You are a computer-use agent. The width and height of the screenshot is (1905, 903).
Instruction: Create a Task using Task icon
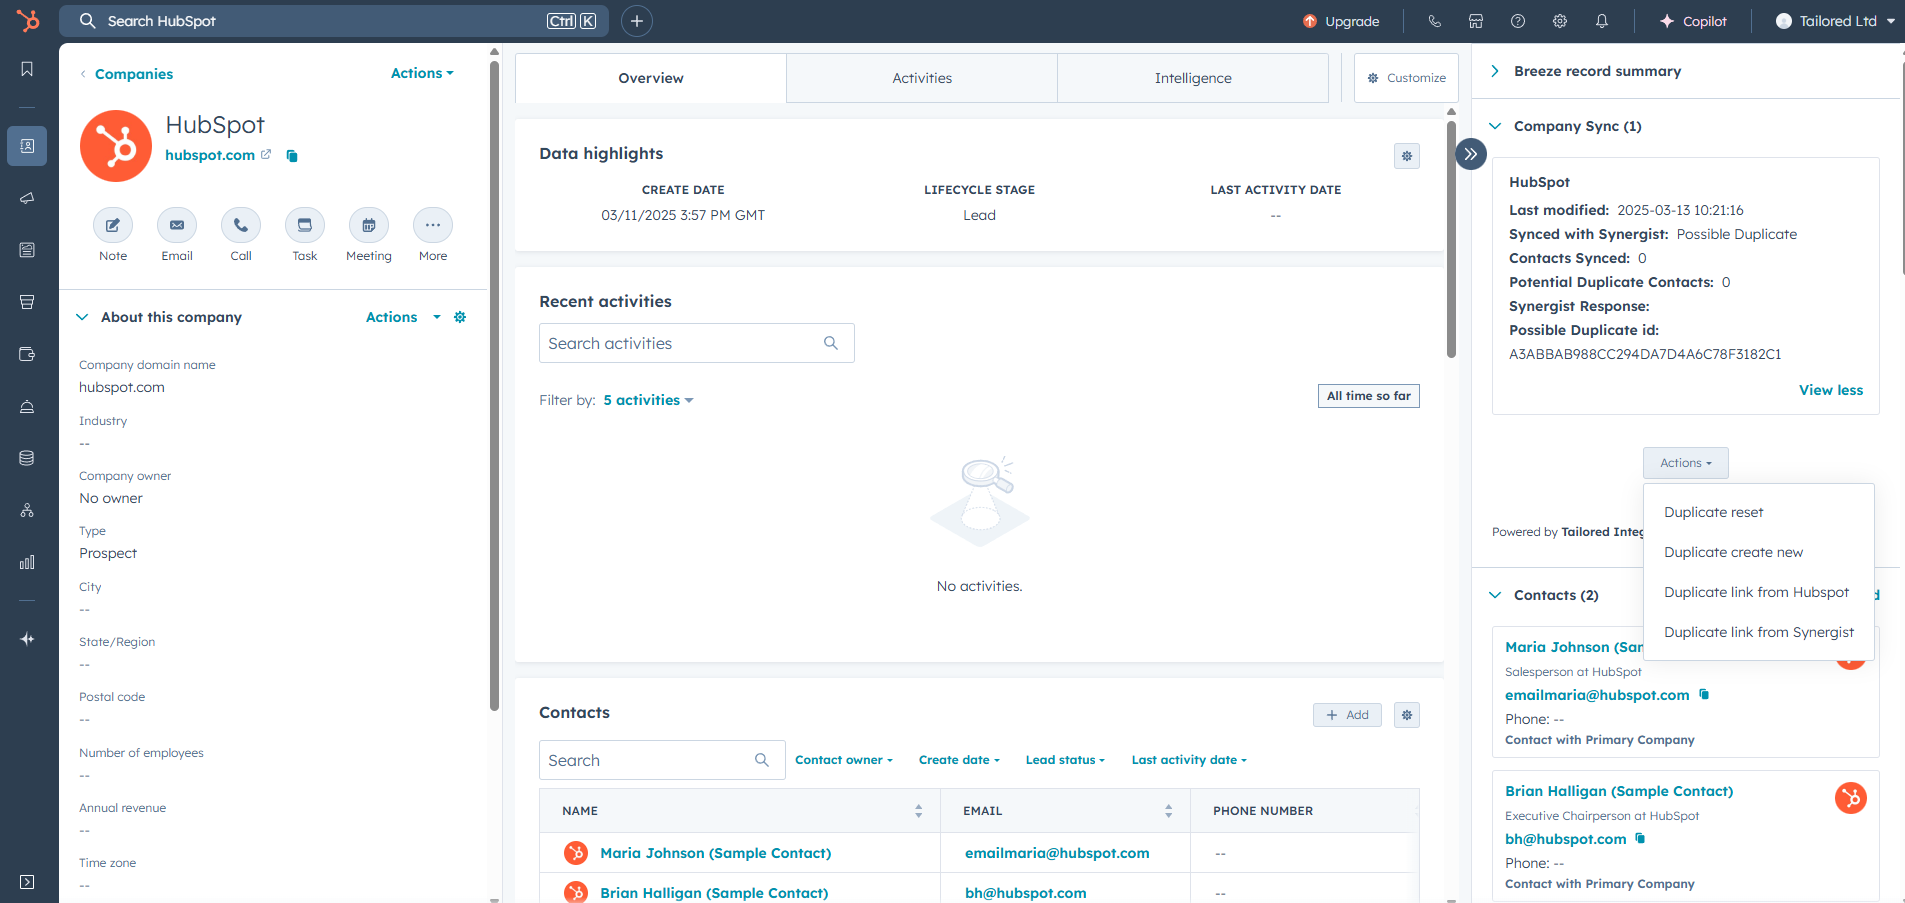[x=305, y=226]
